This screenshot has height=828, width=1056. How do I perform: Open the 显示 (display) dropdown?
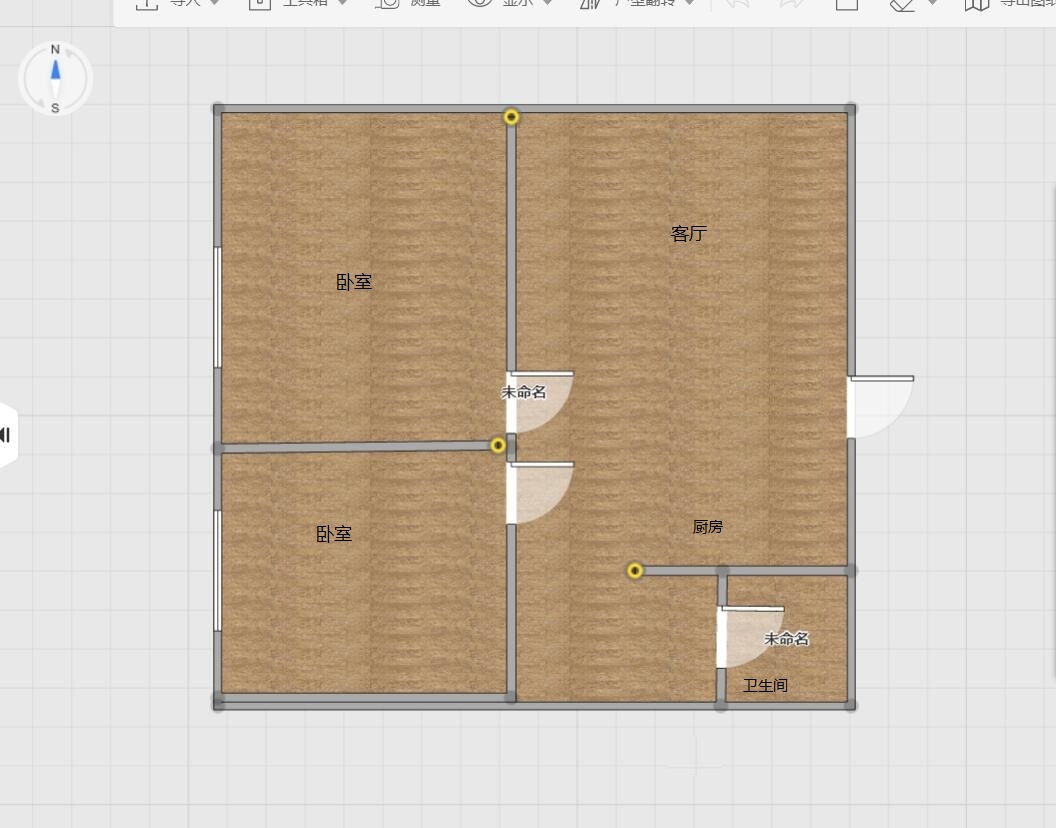pos(510,4)
